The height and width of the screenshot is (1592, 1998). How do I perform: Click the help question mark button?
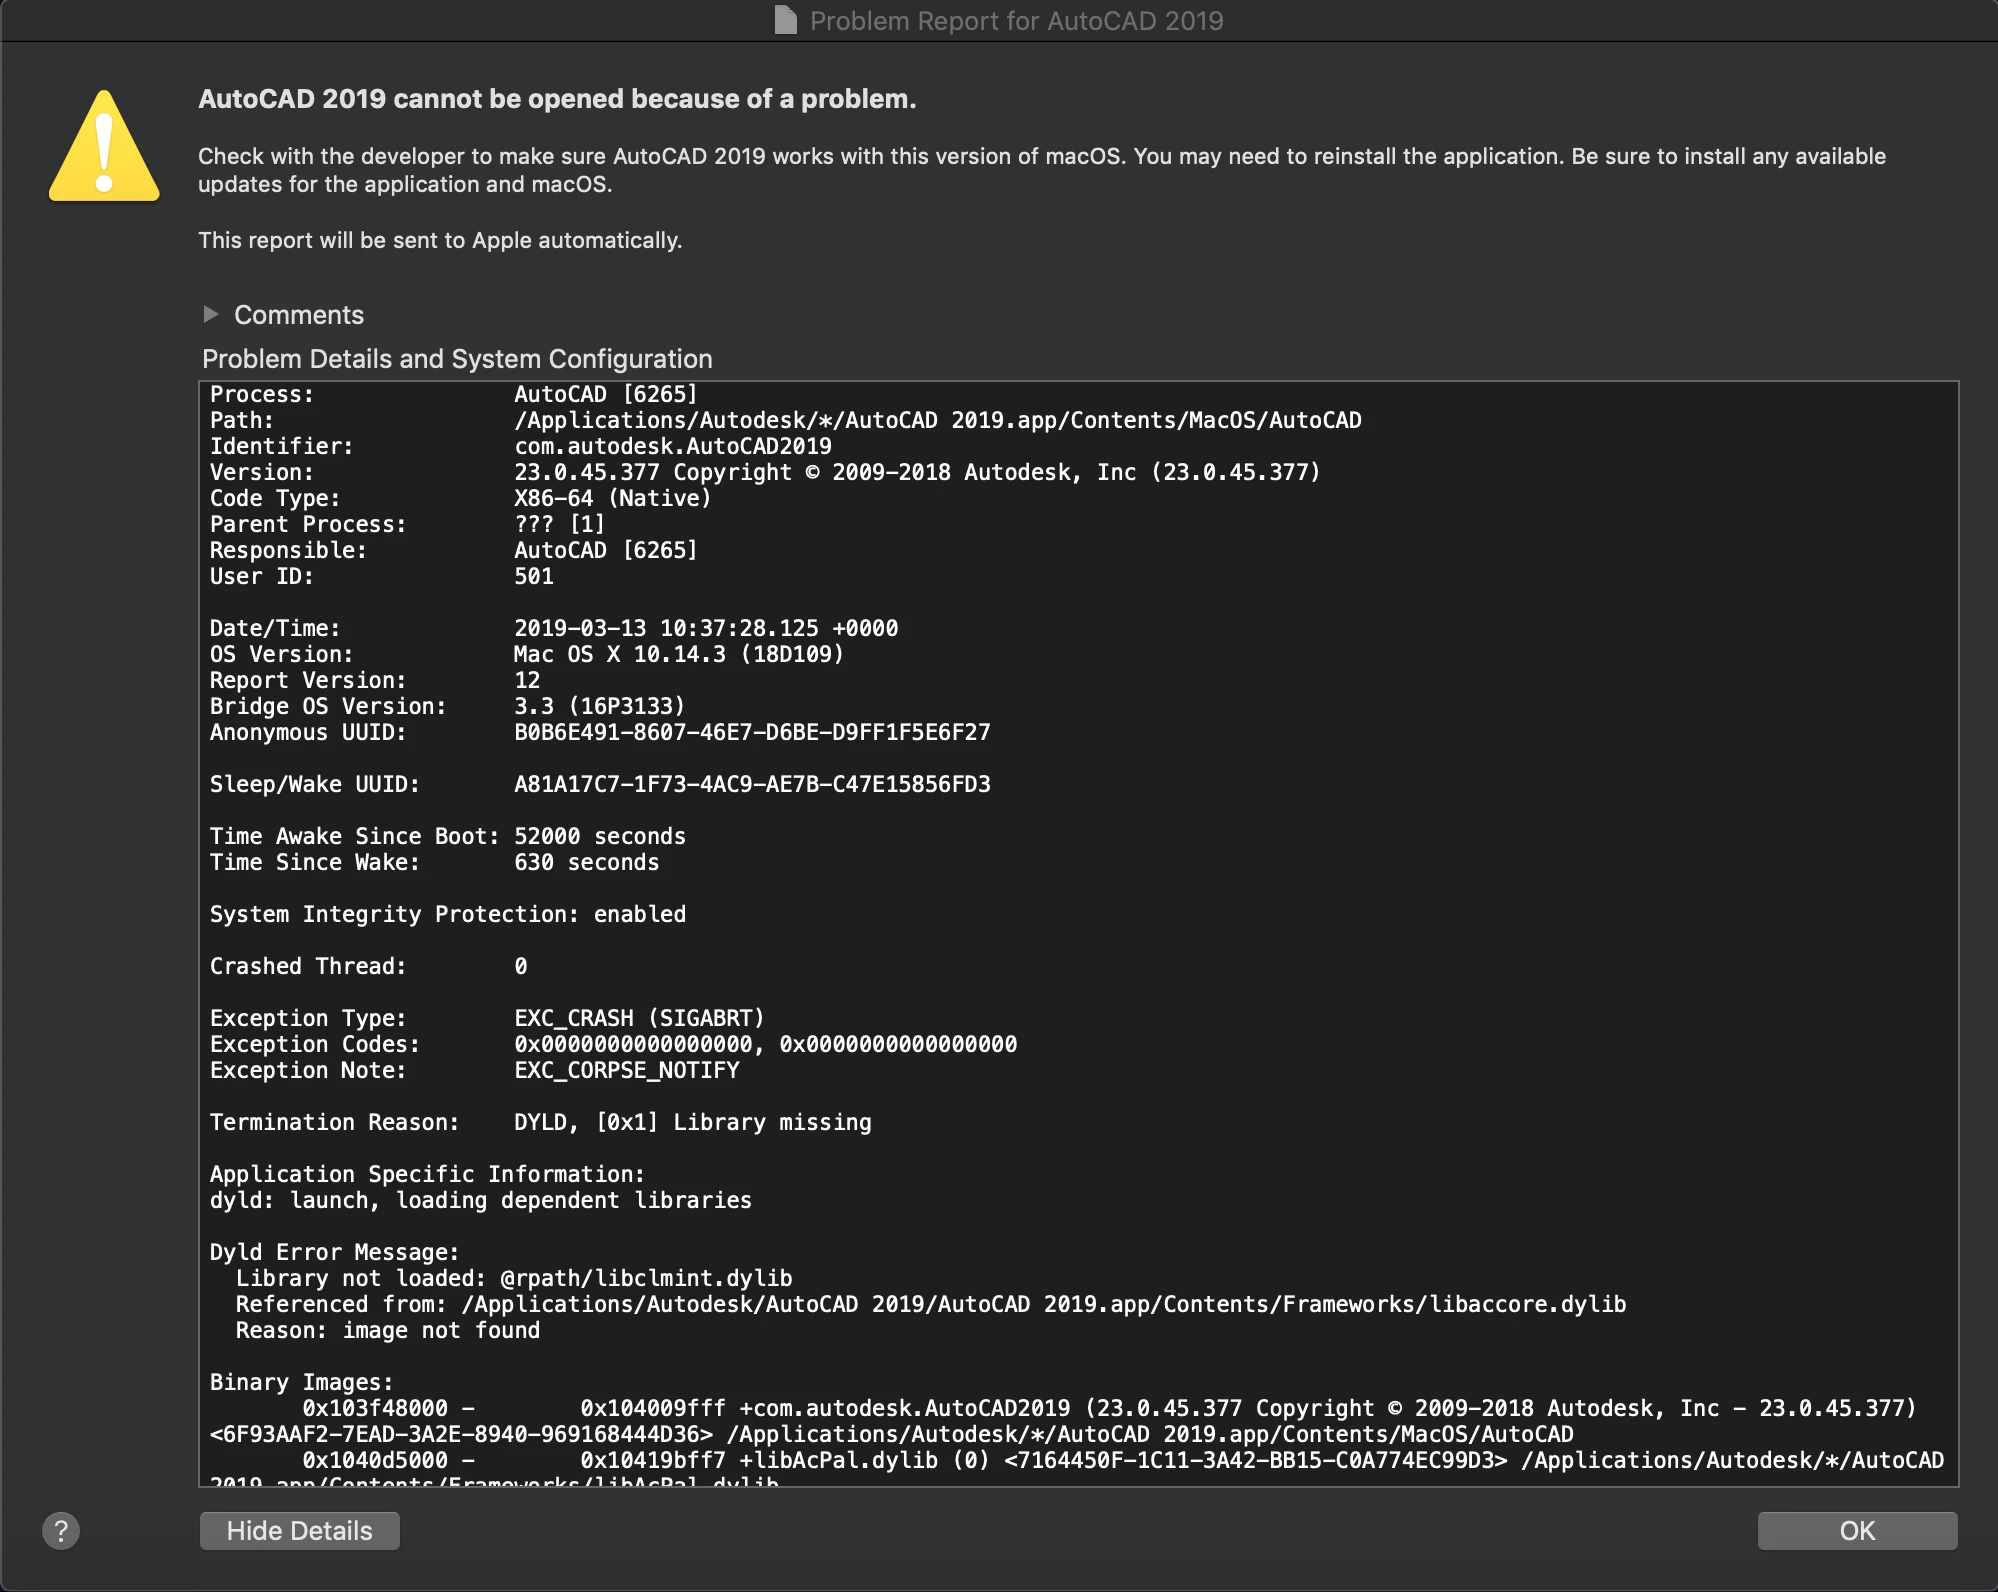(61, 1530)
